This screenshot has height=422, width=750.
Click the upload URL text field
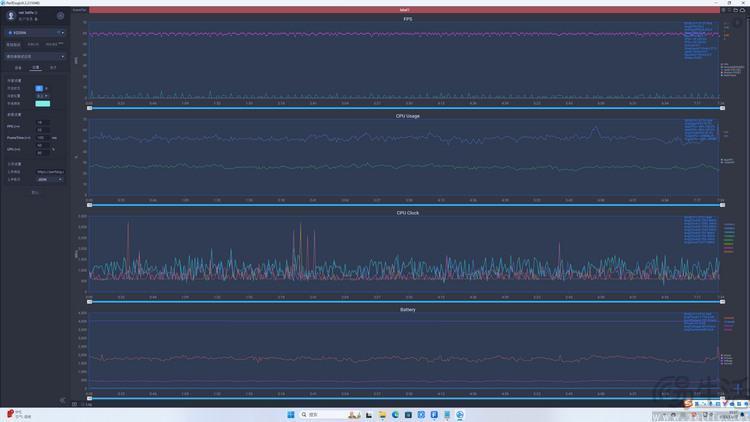pyautogui.click(x=50, y=172)
